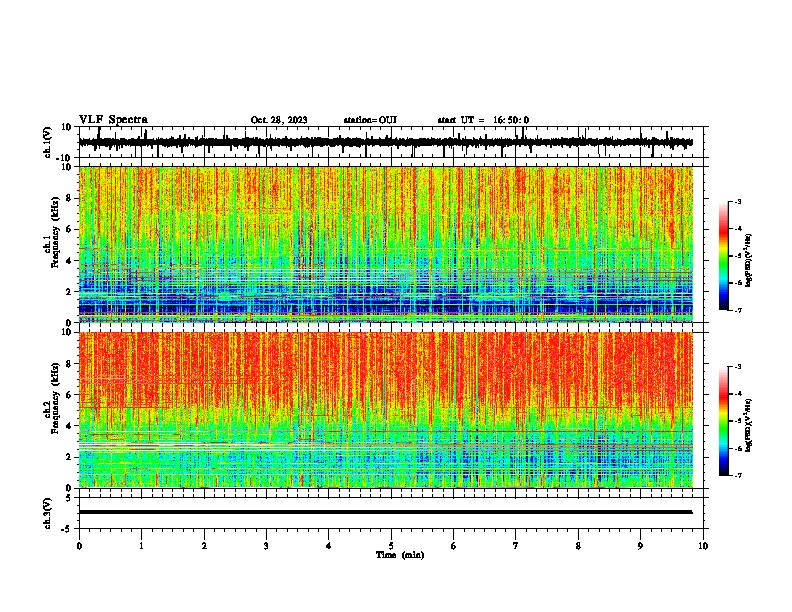Image resolution: width=792 pixels, height=612 pixels.
Task: Click the "ch.3(V)" axis label
Action: coord(48,513)
